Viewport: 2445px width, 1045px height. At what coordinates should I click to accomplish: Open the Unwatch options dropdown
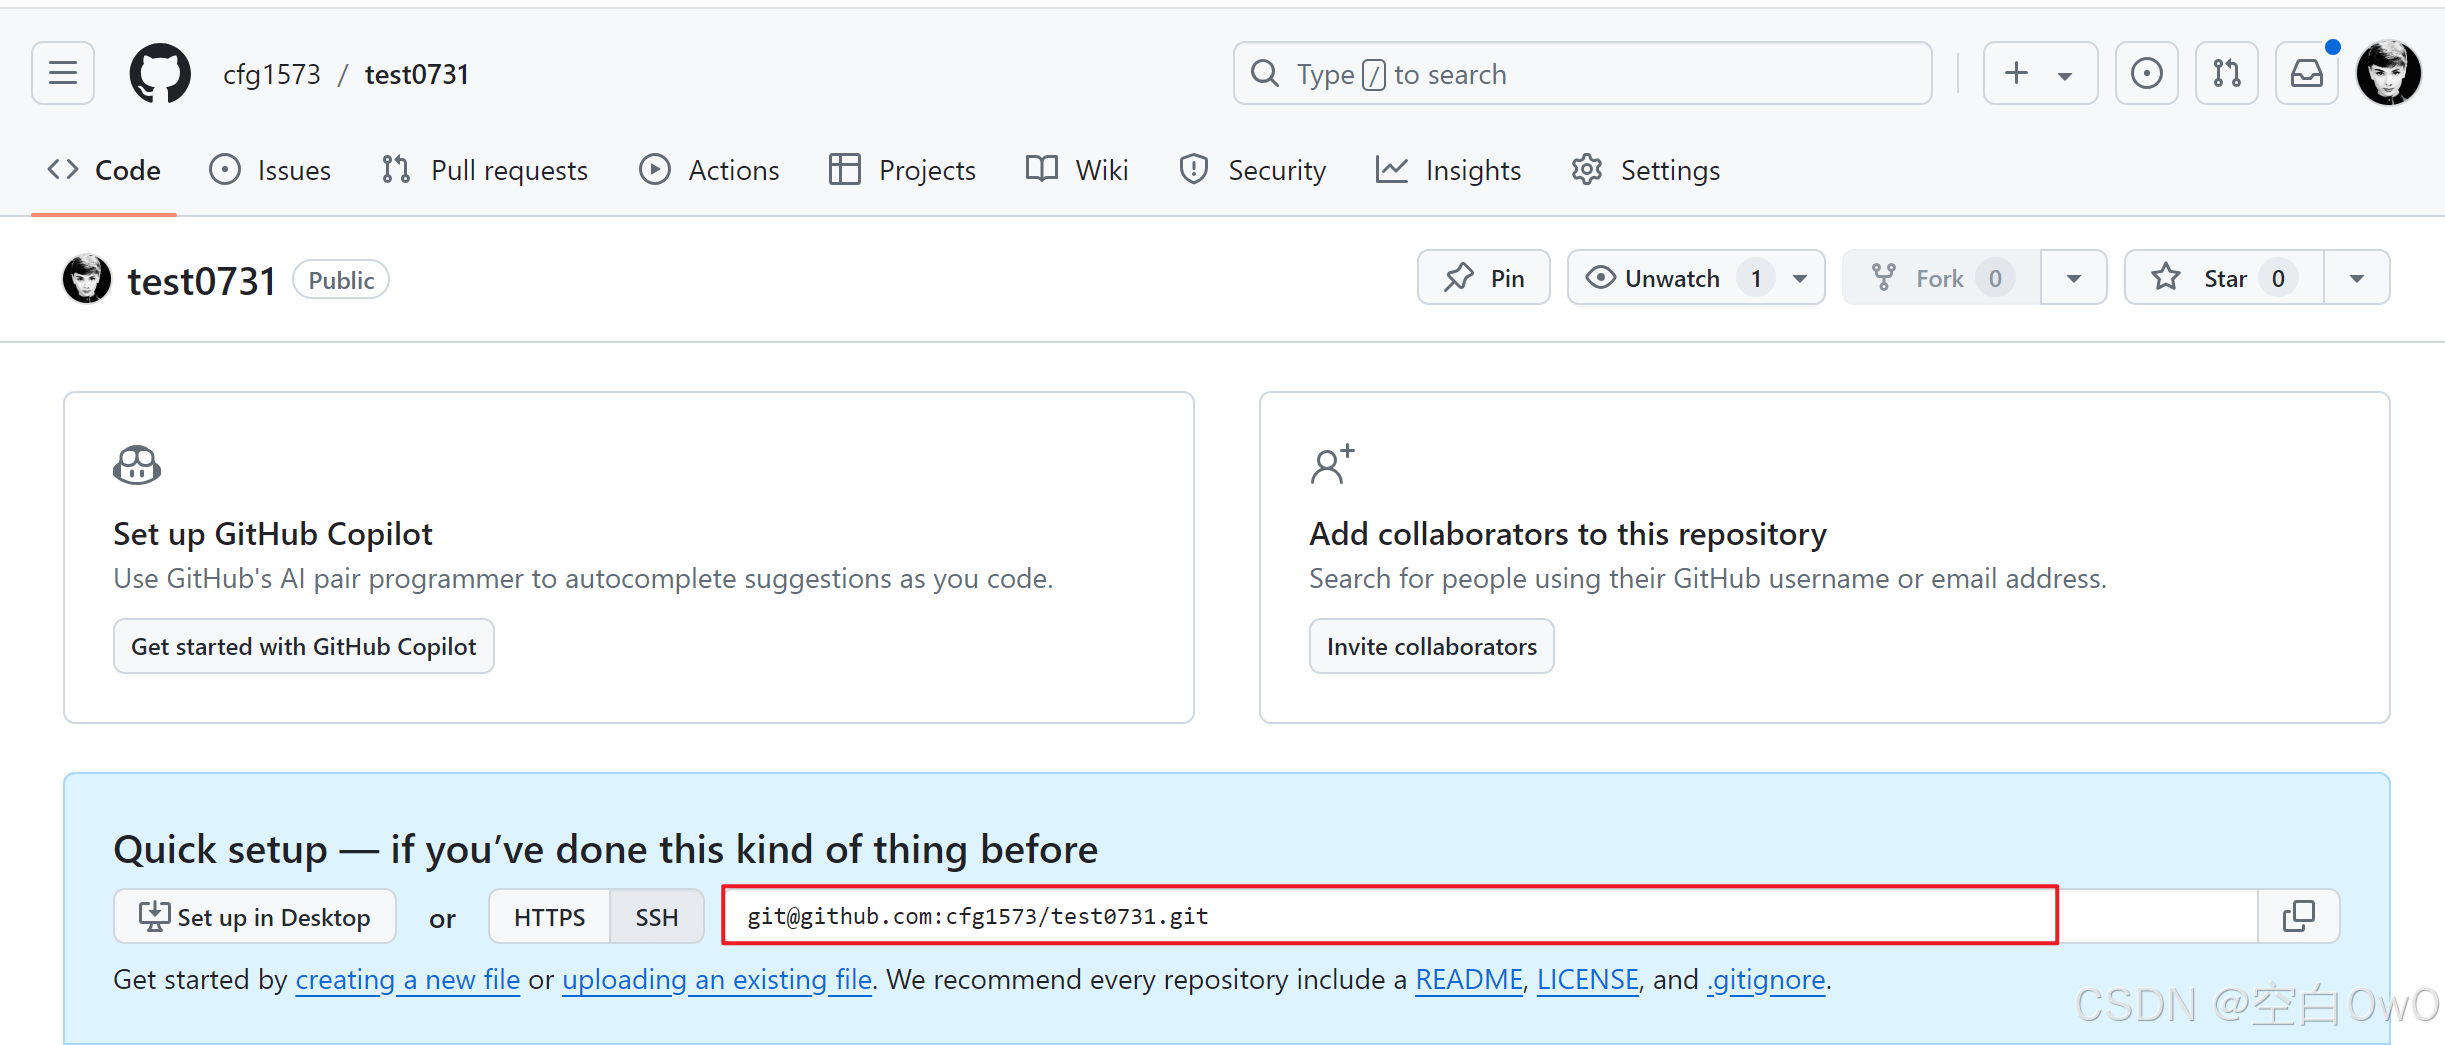[1800, 277]
